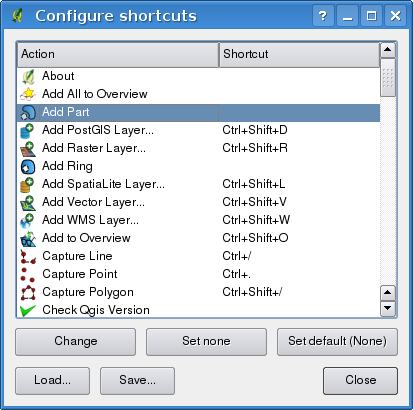Click the scrollbar top up arrow

388,50
